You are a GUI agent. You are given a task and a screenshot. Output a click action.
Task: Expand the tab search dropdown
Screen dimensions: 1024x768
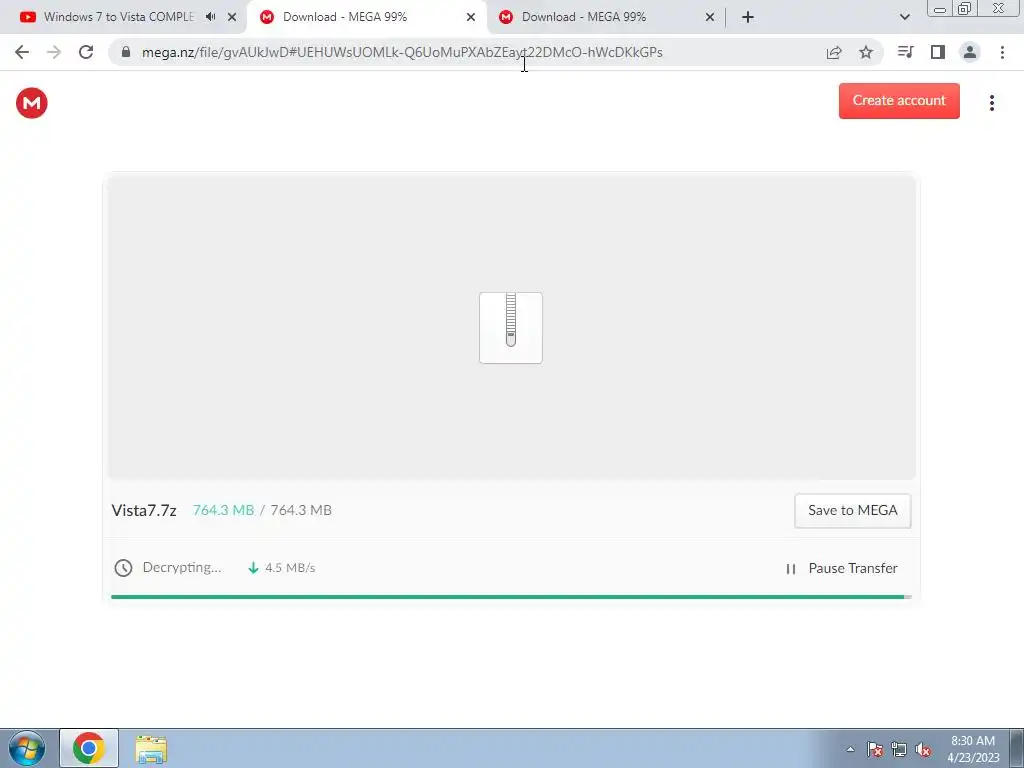coord(904,17)
